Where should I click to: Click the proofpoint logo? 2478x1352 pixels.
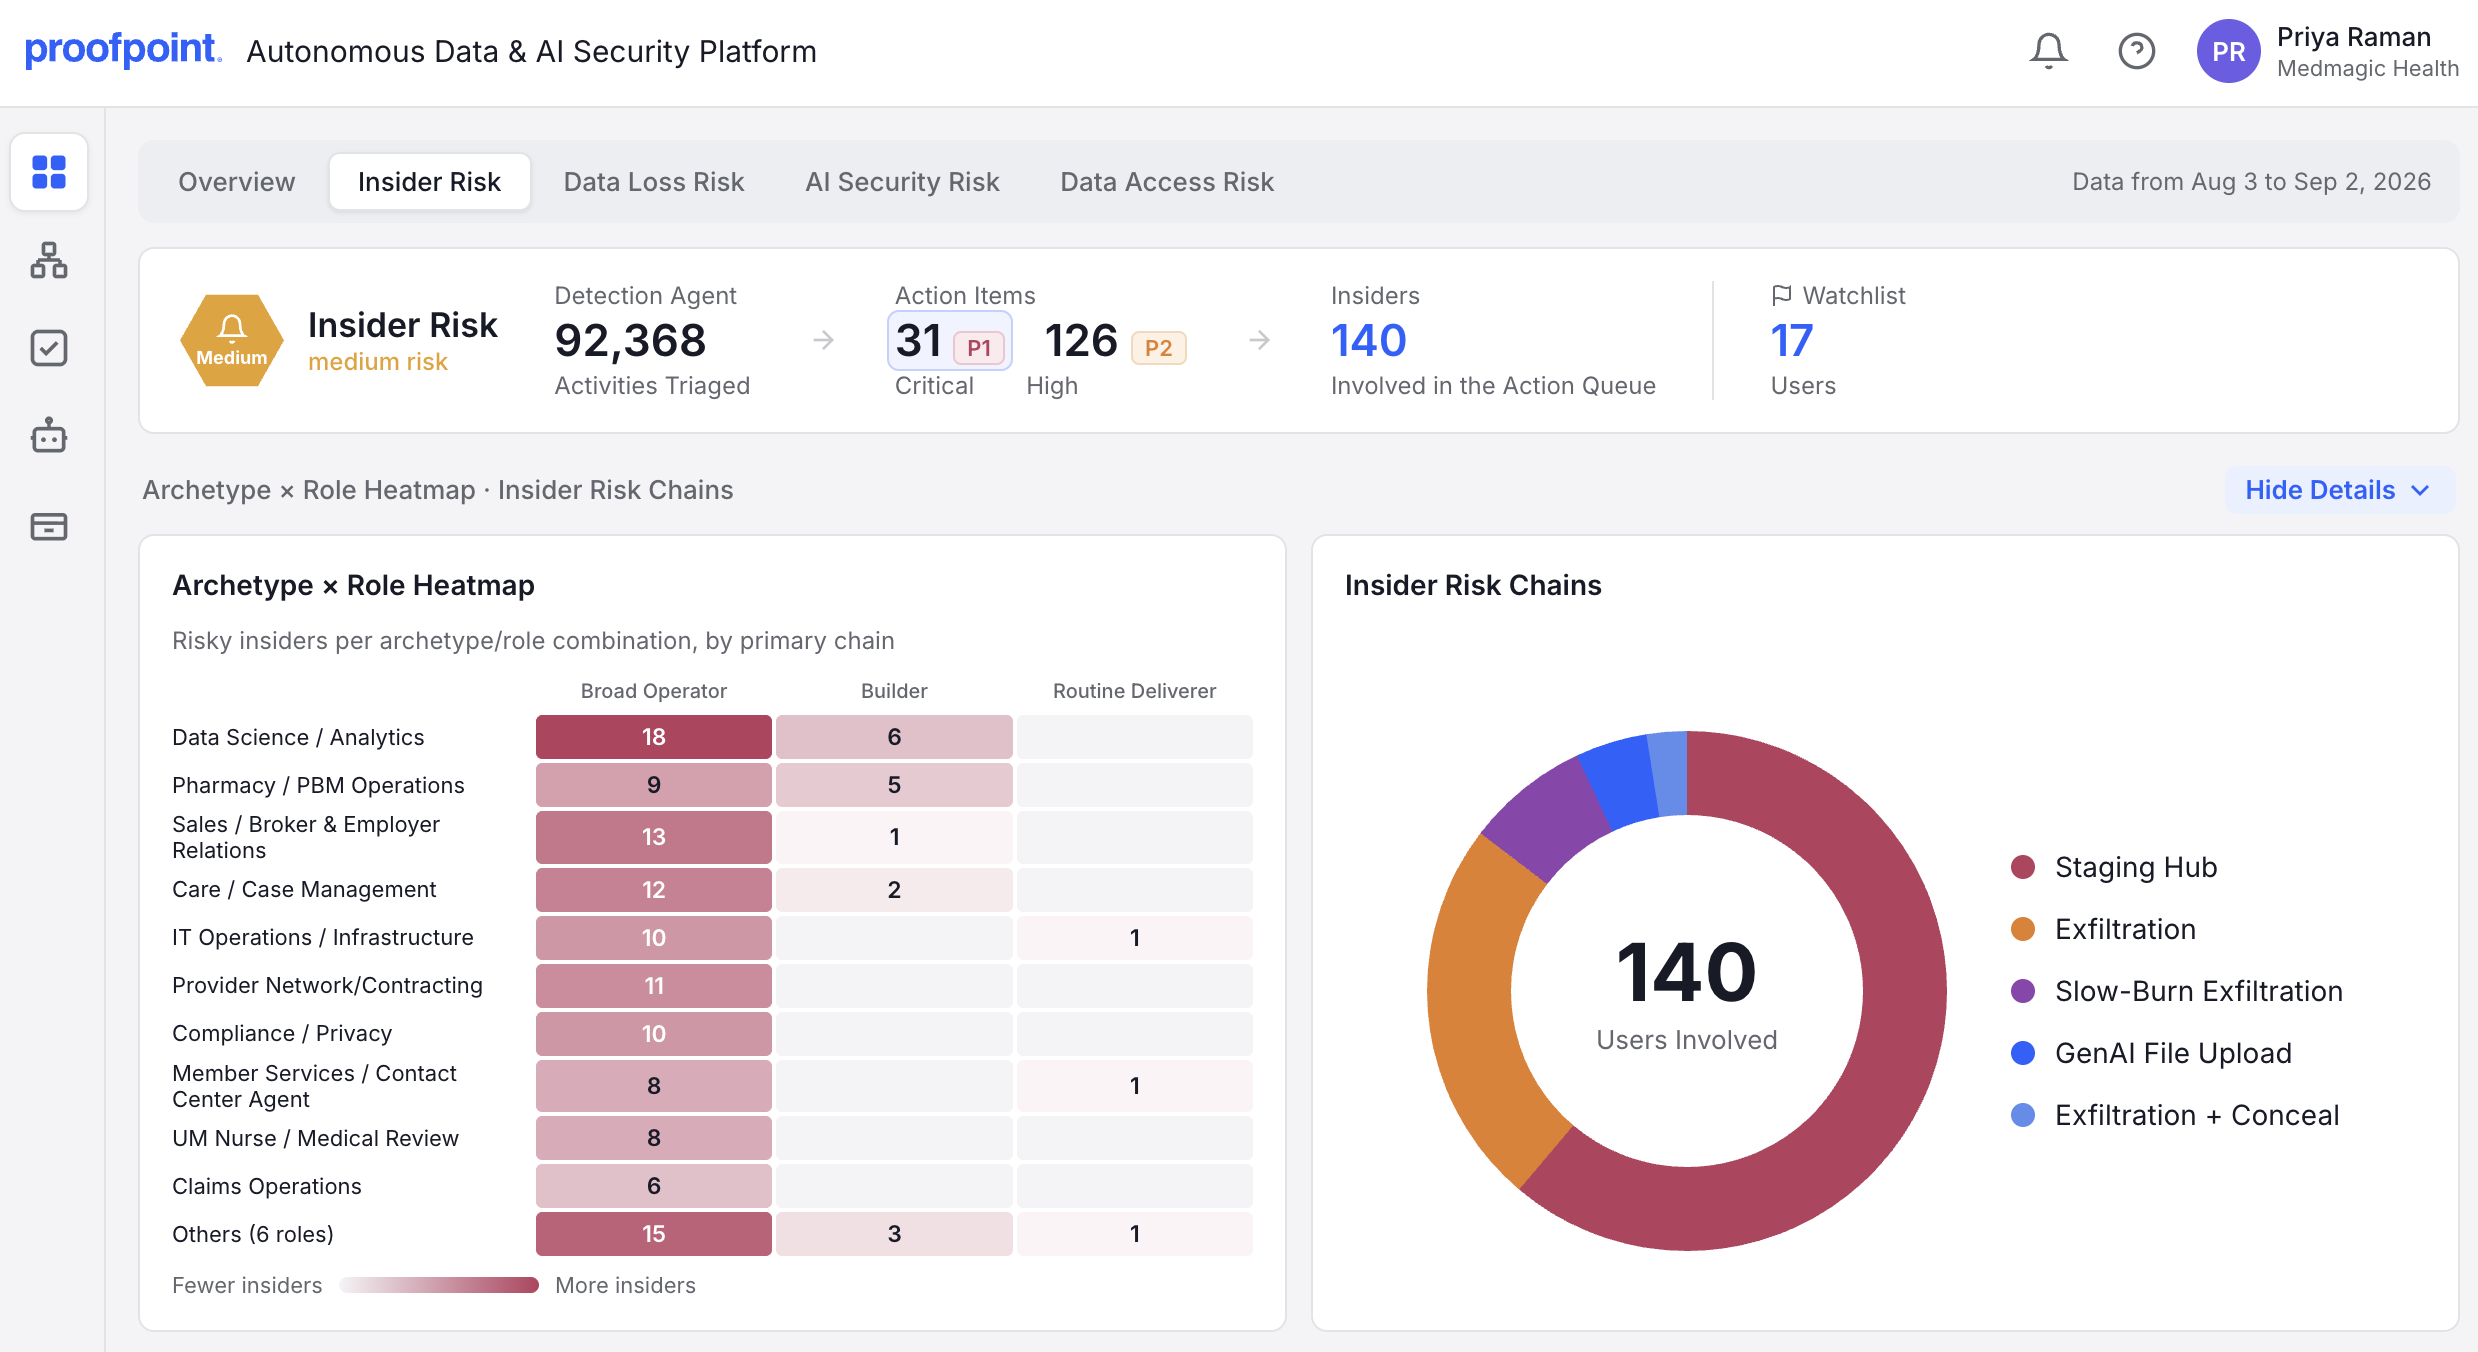coord(123,50)
